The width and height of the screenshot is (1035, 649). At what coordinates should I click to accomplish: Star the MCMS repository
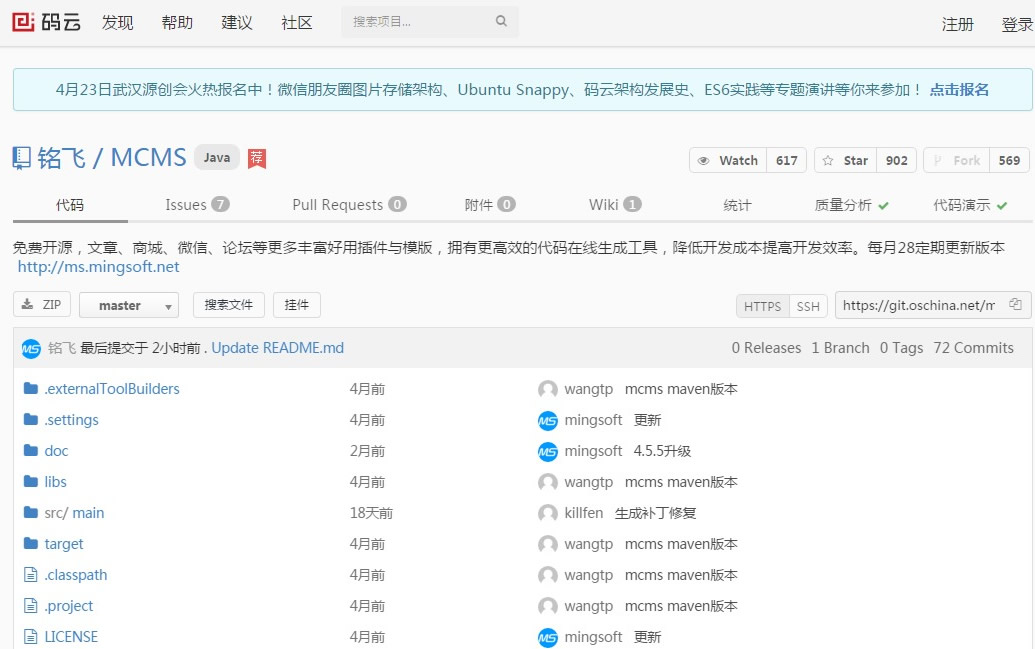(845, 160)
